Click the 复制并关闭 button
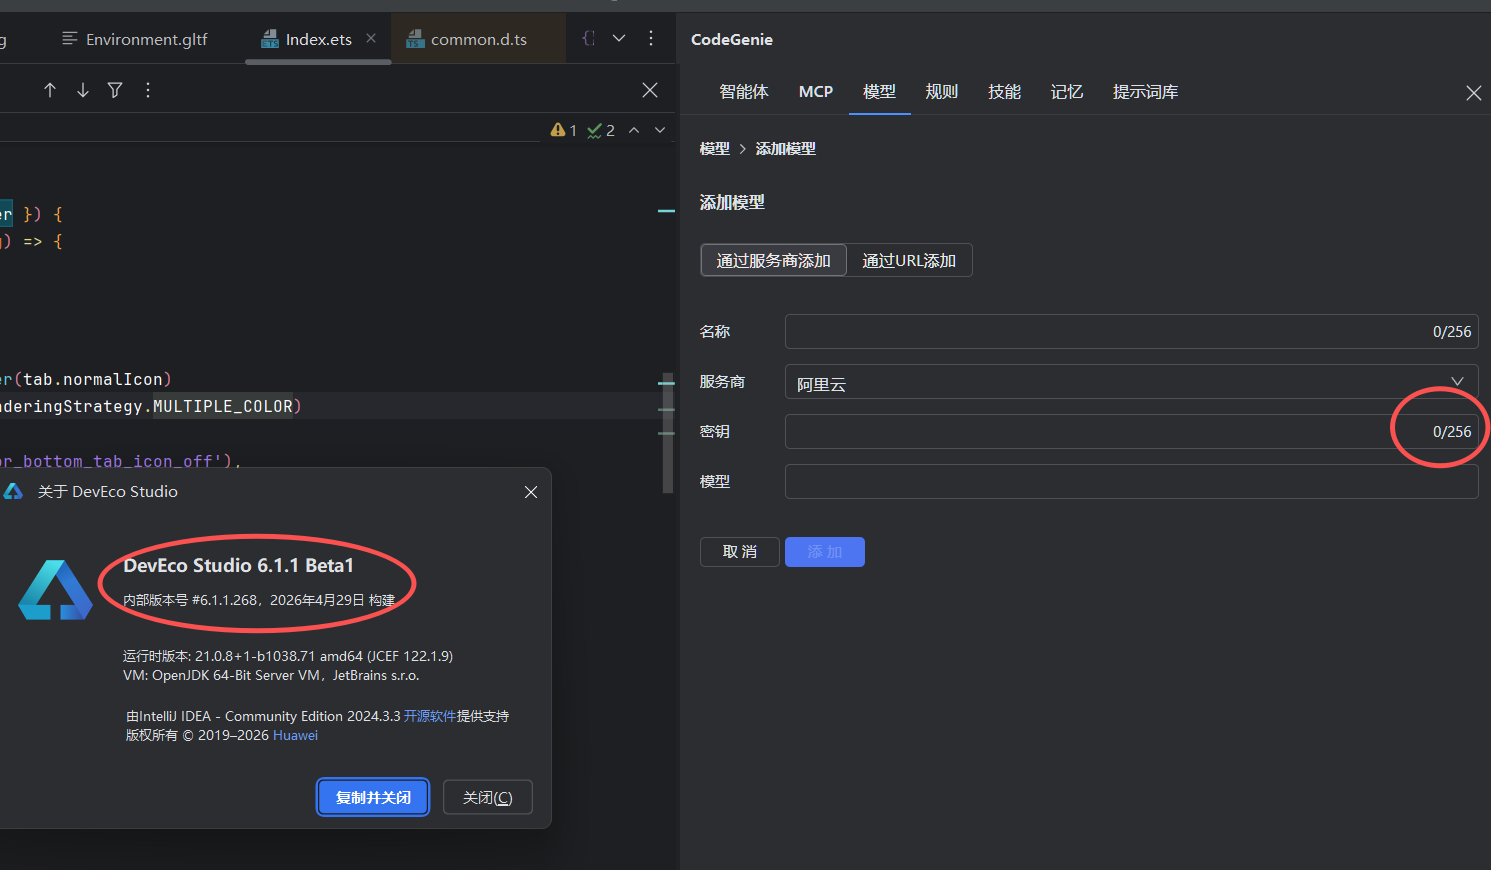 pyautogui.click(x=373, y=797)
